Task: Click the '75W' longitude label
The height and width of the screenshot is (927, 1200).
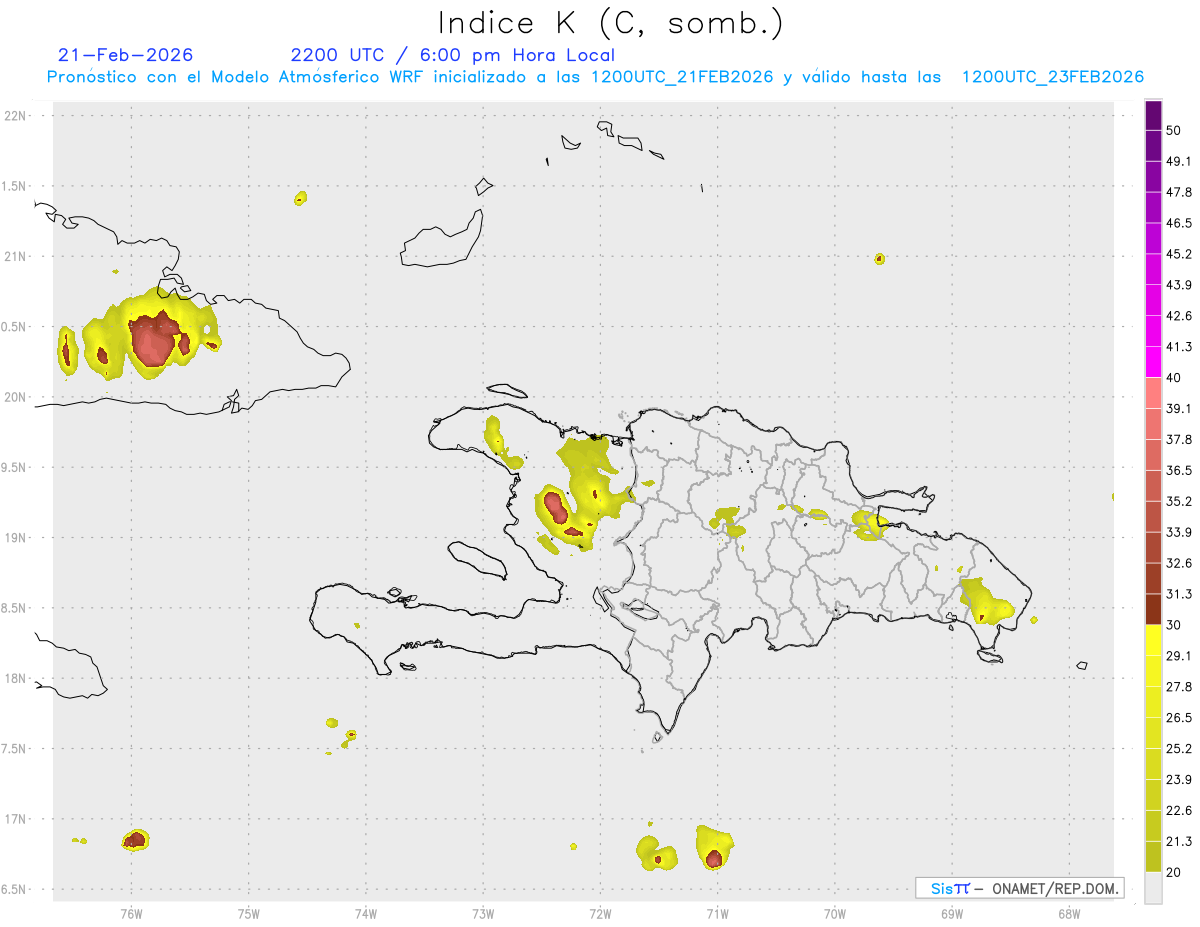Action: point(249,914)
